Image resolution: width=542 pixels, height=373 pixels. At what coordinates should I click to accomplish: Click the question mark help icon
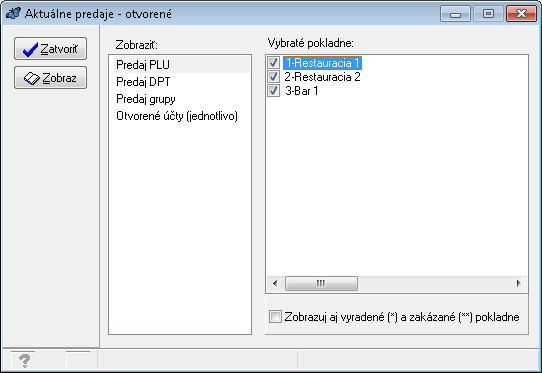click(x=24, y=361)
